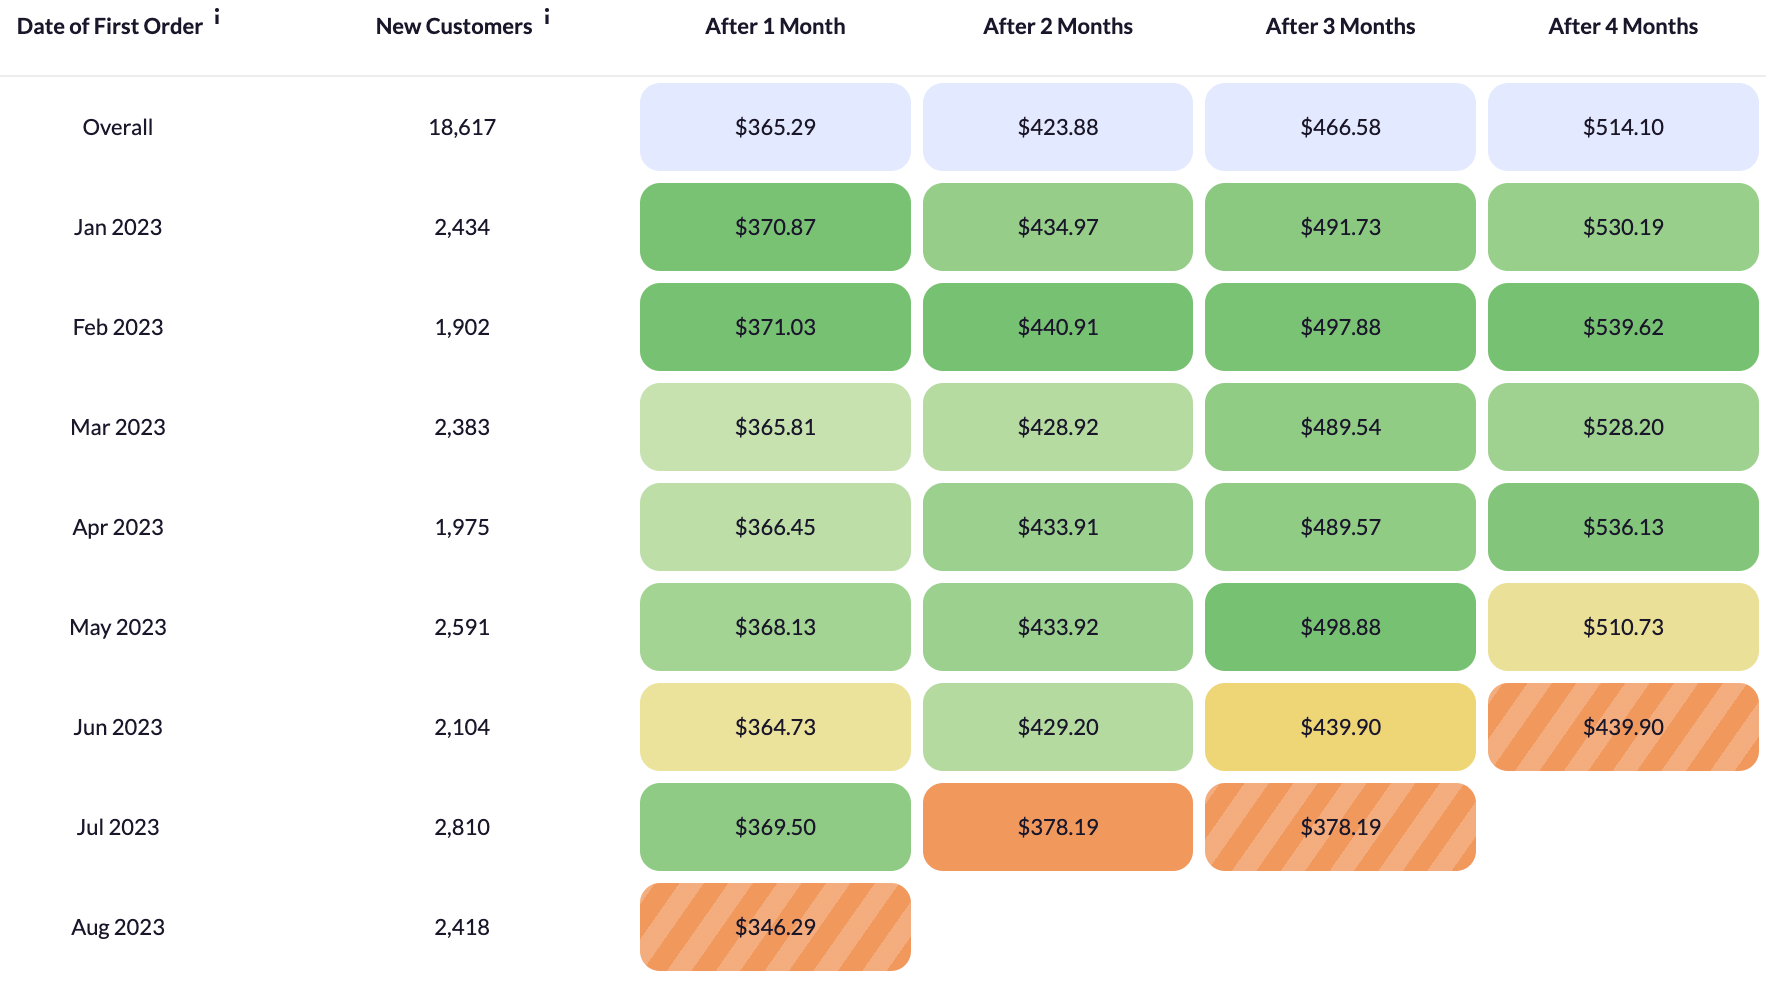Click info icon beside Date of First Order

point(217,17)
